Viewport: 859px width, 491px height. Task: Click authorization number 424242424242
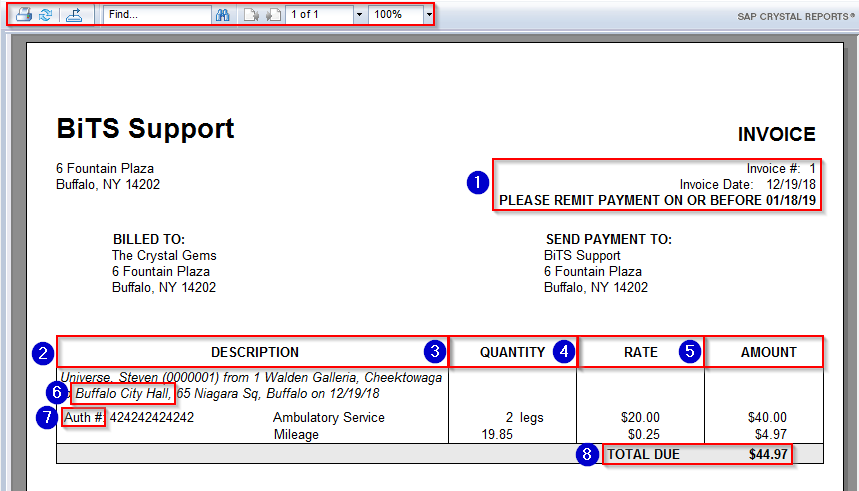[x=152, y=418]
